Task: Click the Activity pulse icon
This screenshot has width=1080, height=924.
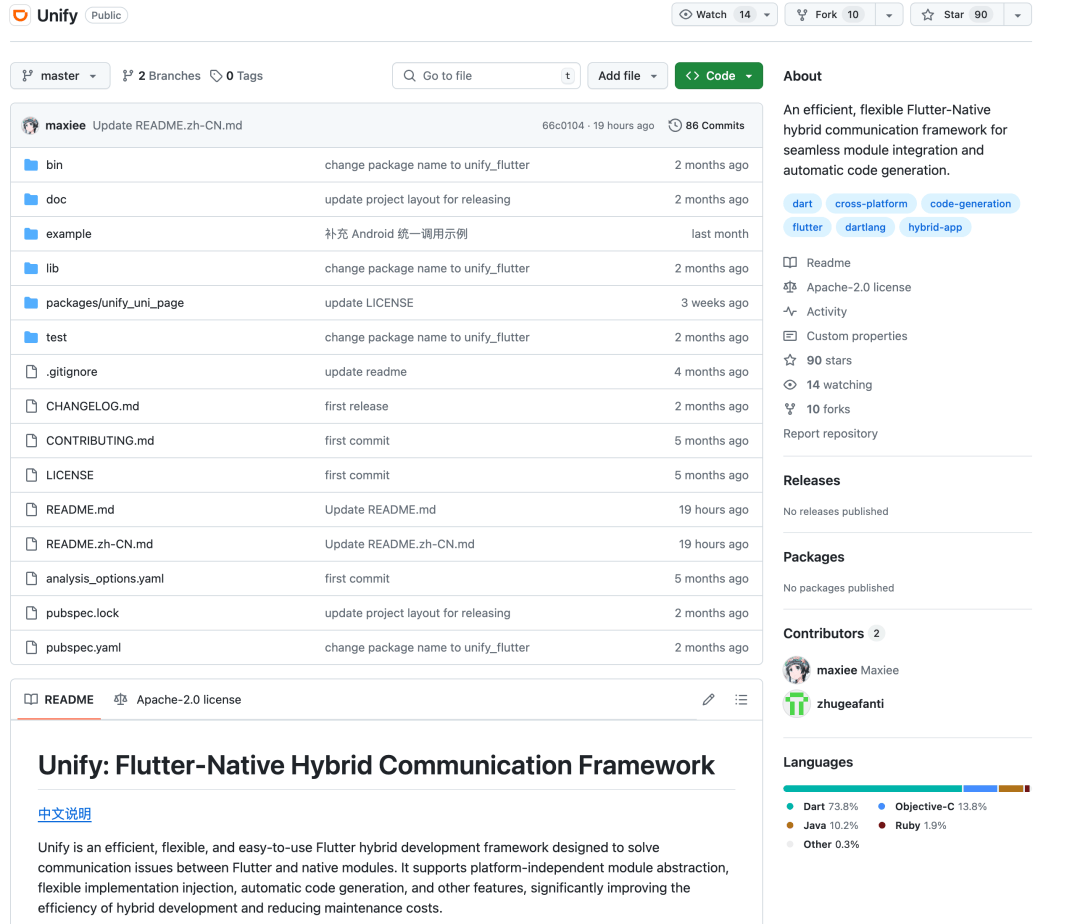Action: tap(790, 311)
